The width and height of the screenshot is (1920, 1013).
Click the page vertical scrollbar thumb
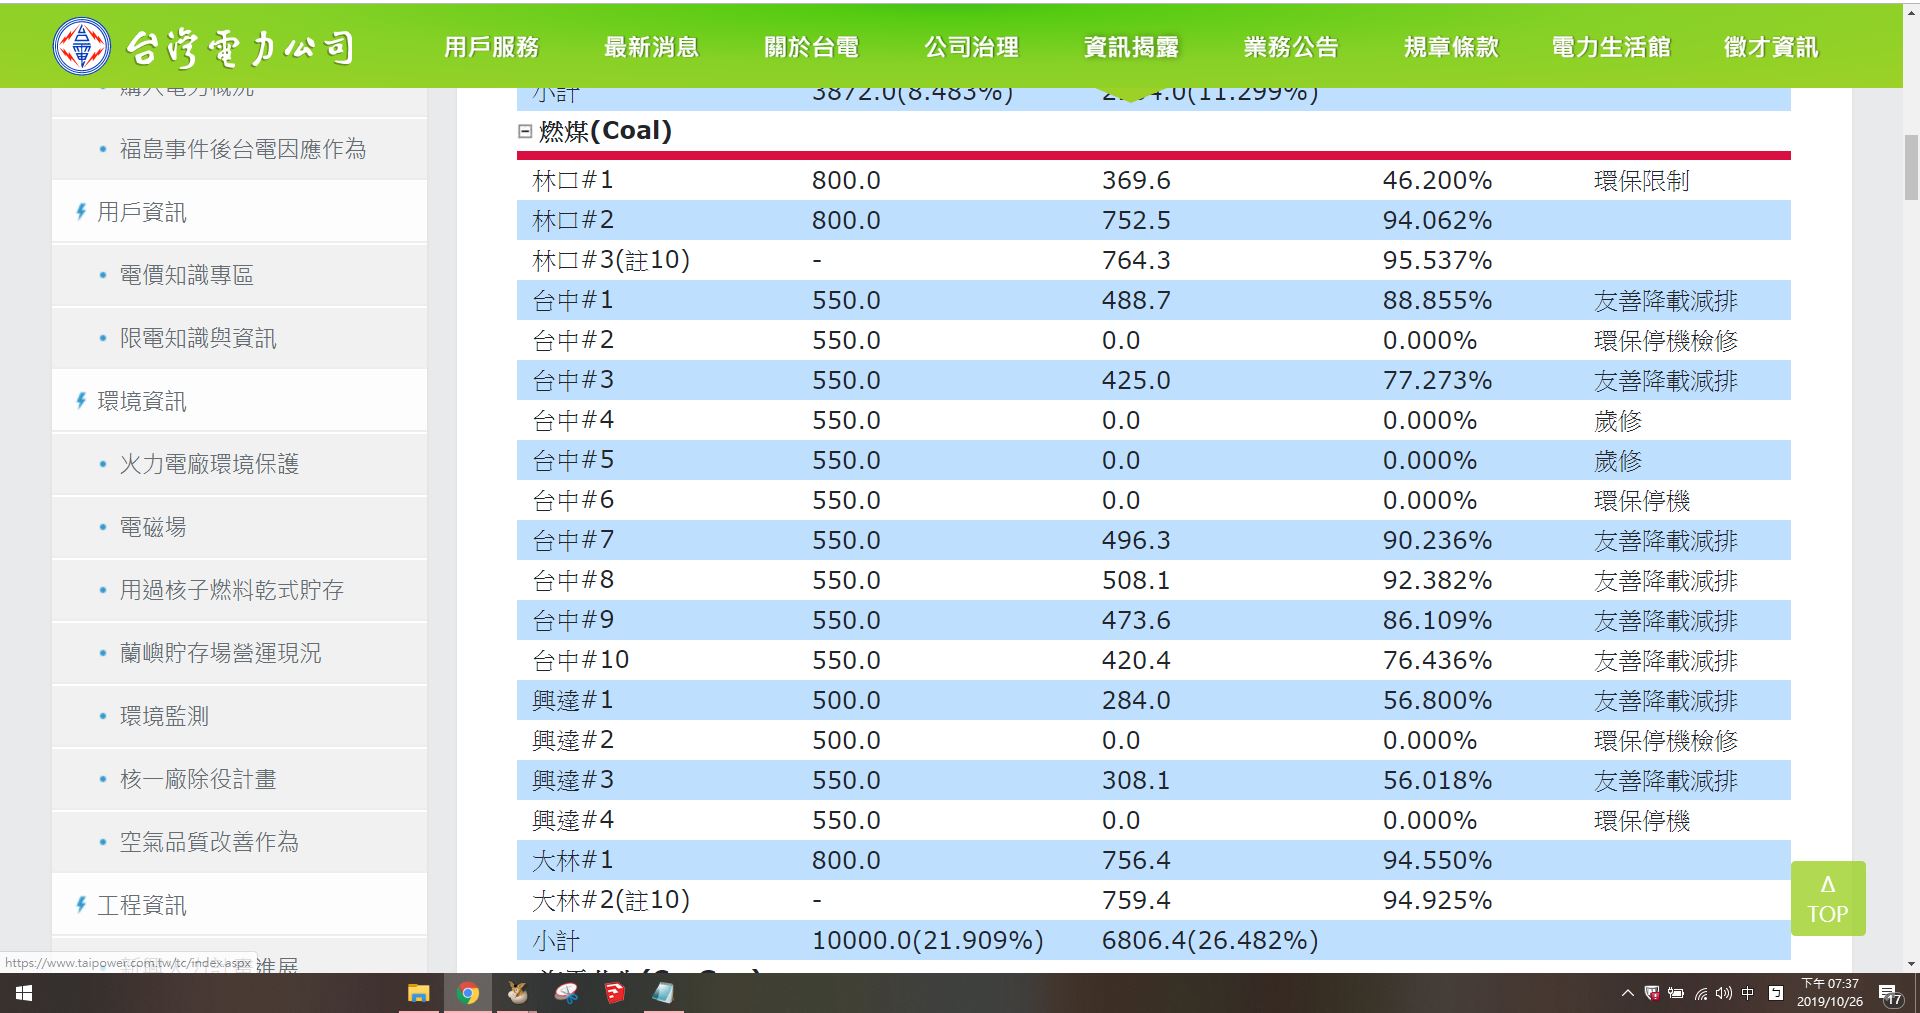1911,168
